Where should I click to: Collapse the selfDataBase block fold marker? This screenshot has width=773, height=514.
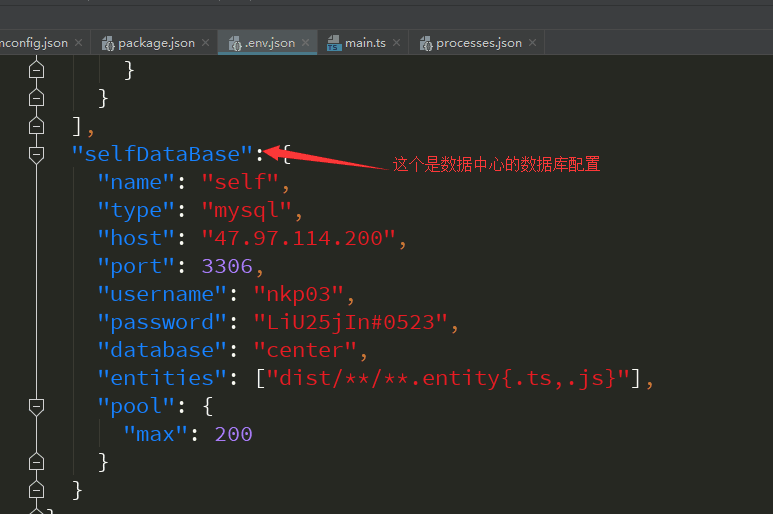point(37,154)
